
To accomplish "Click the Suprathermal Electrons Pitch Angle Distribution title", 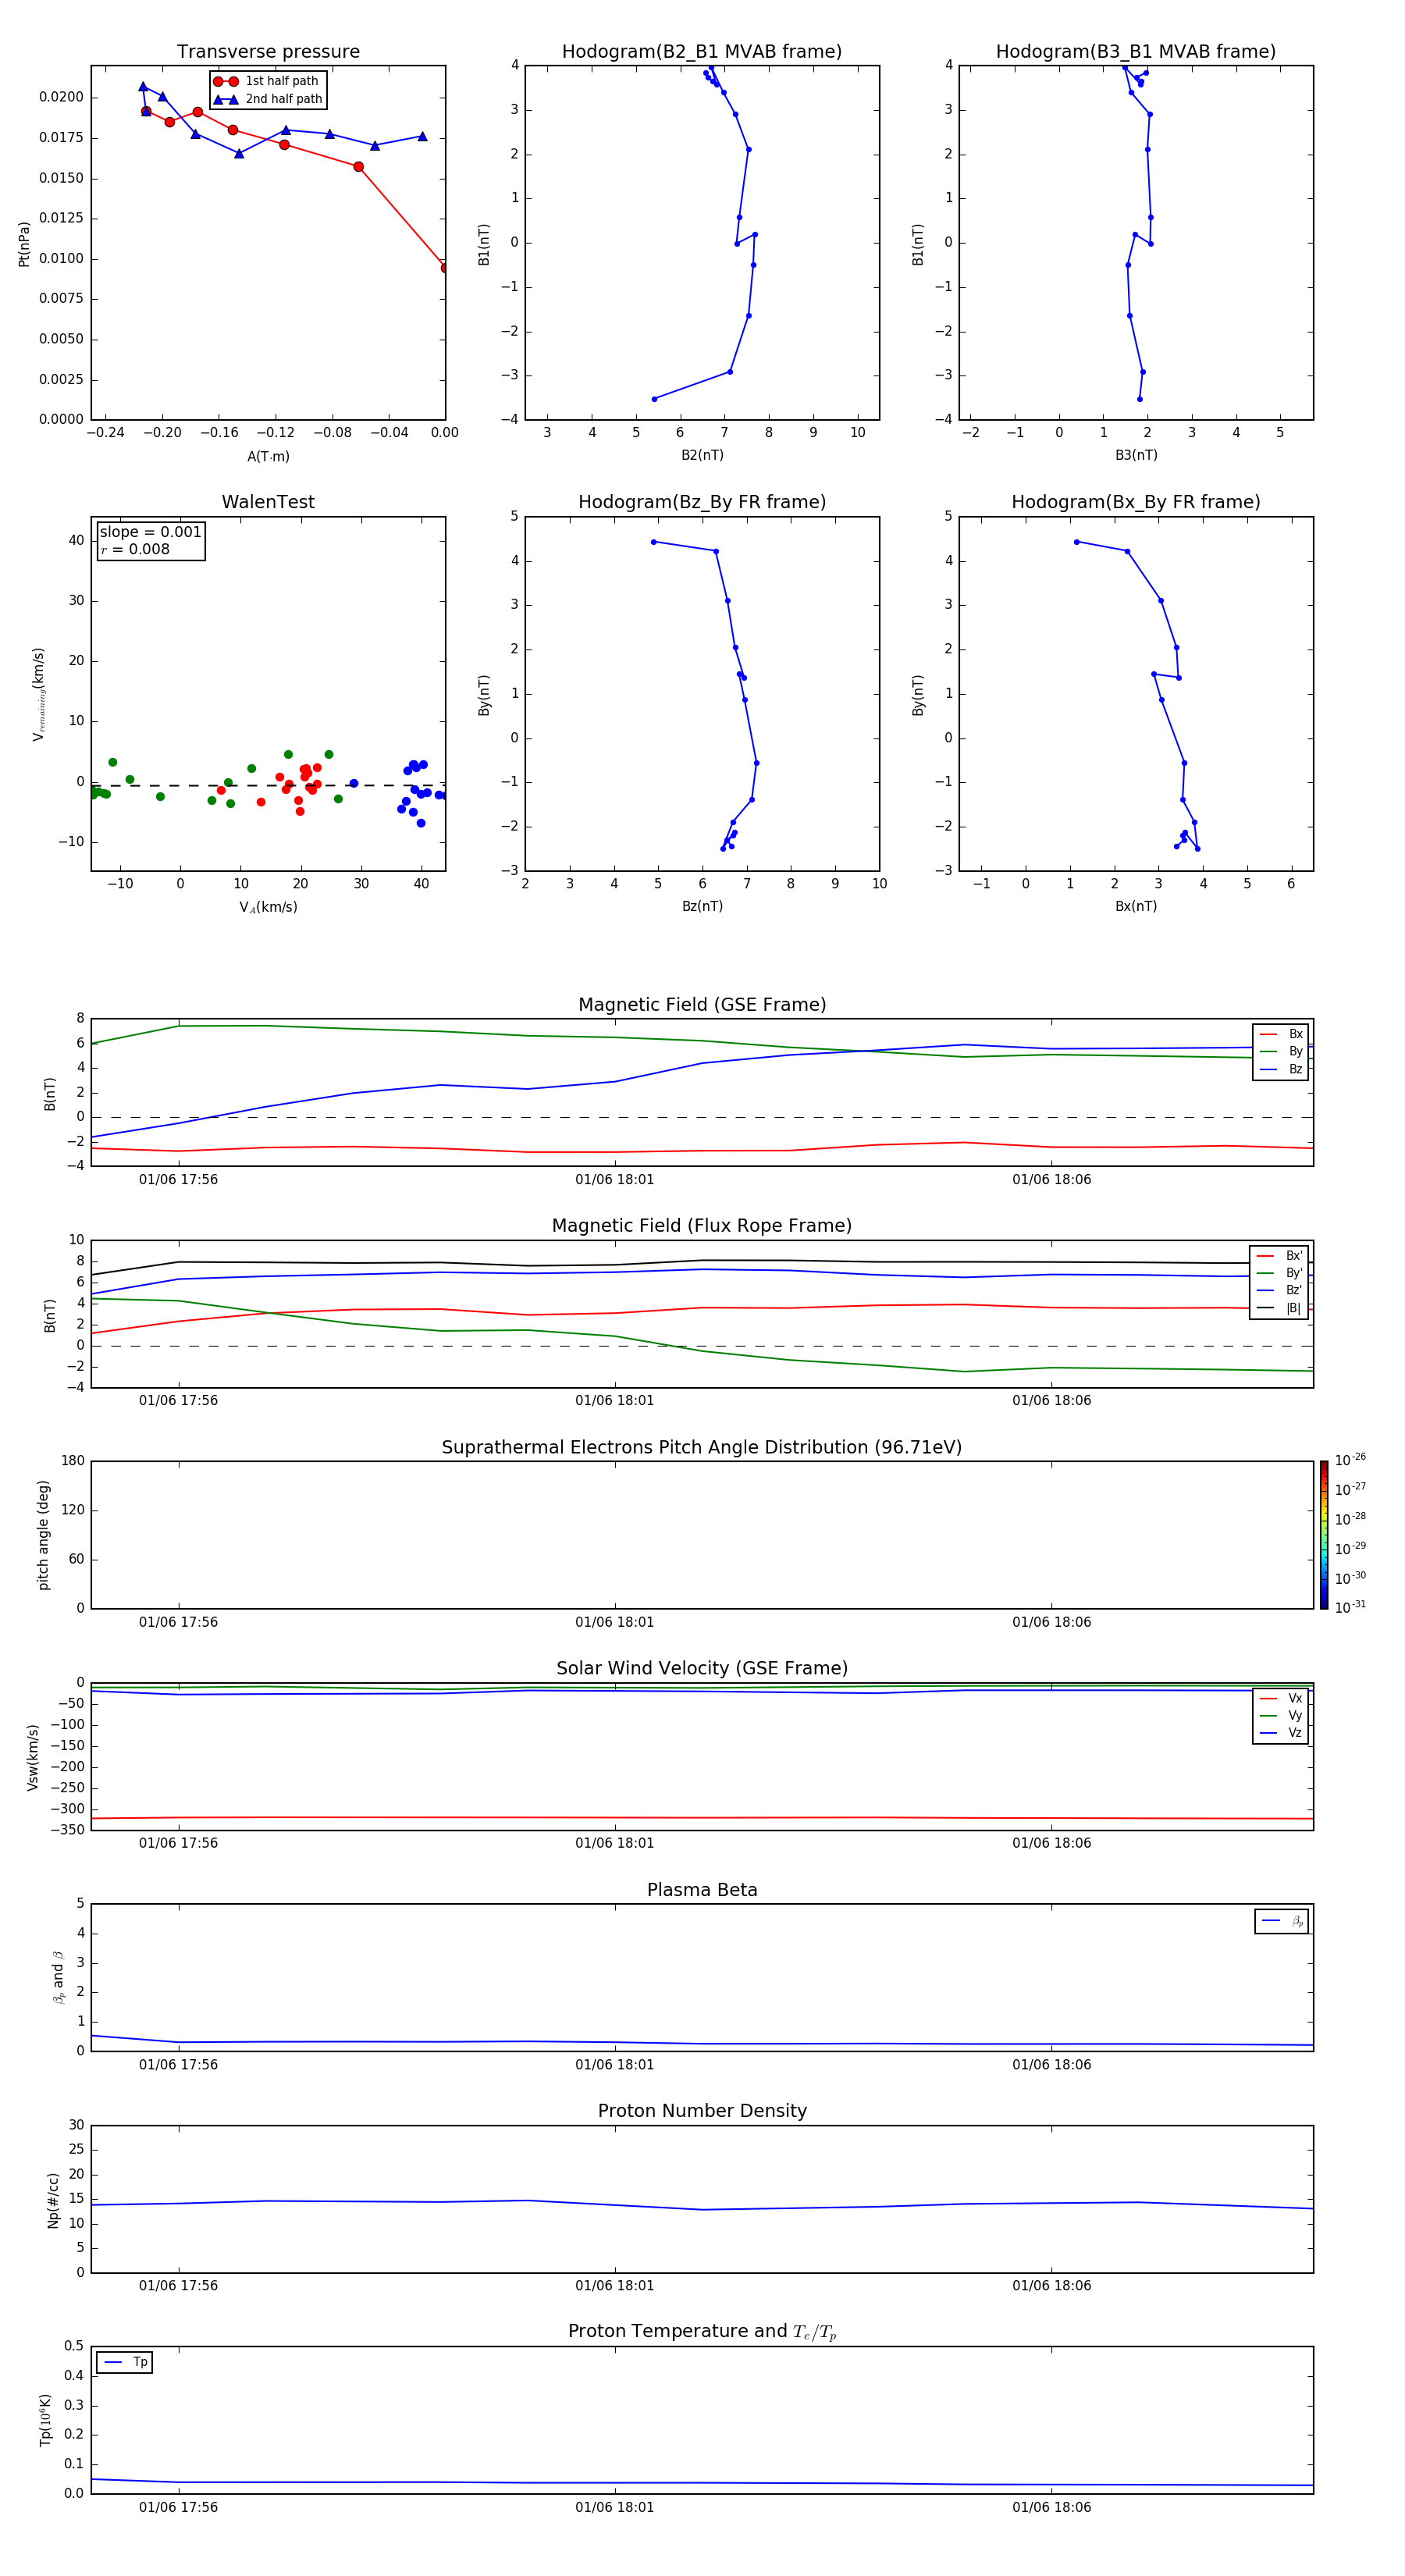I will [702, 1448].
